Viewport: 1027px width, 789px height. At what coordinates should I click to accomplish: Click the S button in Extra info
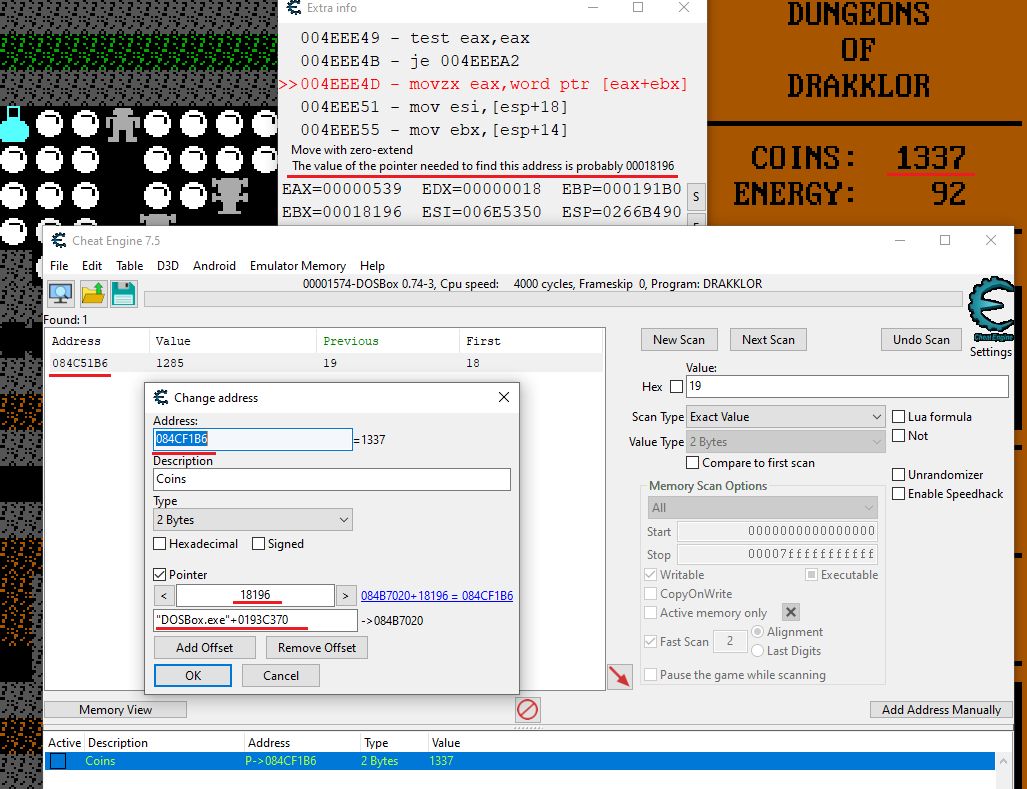tap(696, 196)
